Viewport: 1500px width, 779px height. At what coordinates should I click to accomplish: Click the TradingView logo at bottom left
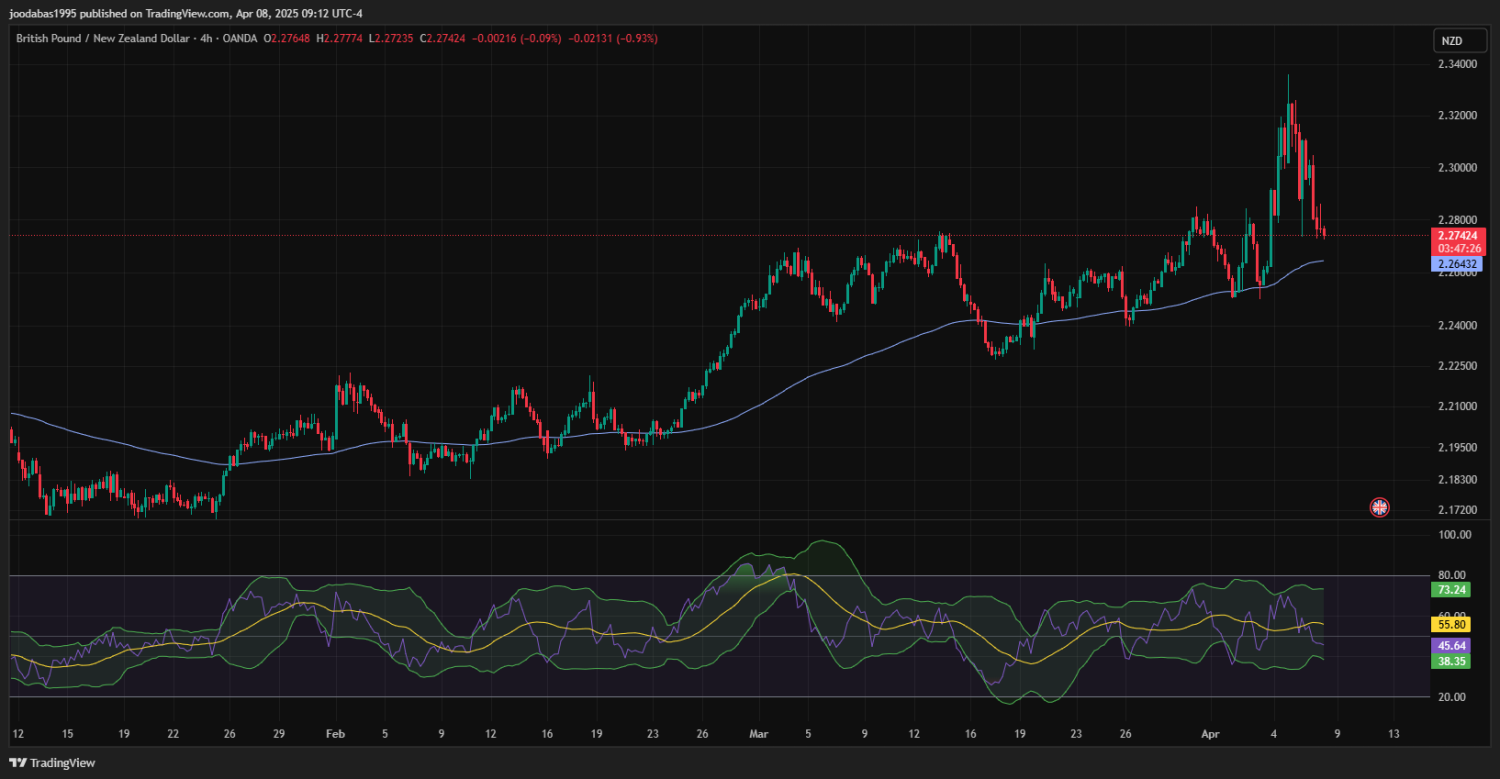click(x=53, y=763)
